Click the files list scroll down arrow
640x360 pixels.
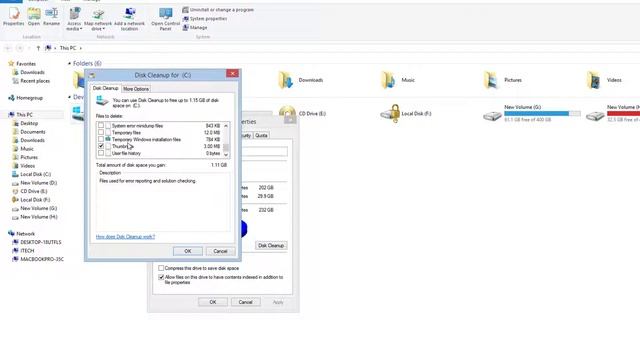click(x=226, y=155)
